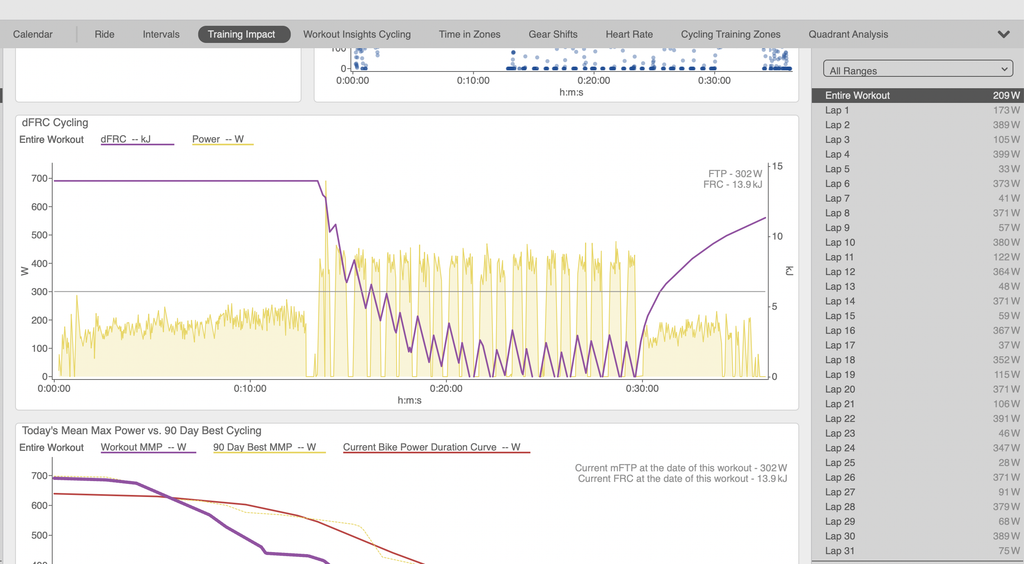The width and height of the screenshot is (1024, 564).
Task: Choose Lap 4 with 399 W
Action: [918, 154]
